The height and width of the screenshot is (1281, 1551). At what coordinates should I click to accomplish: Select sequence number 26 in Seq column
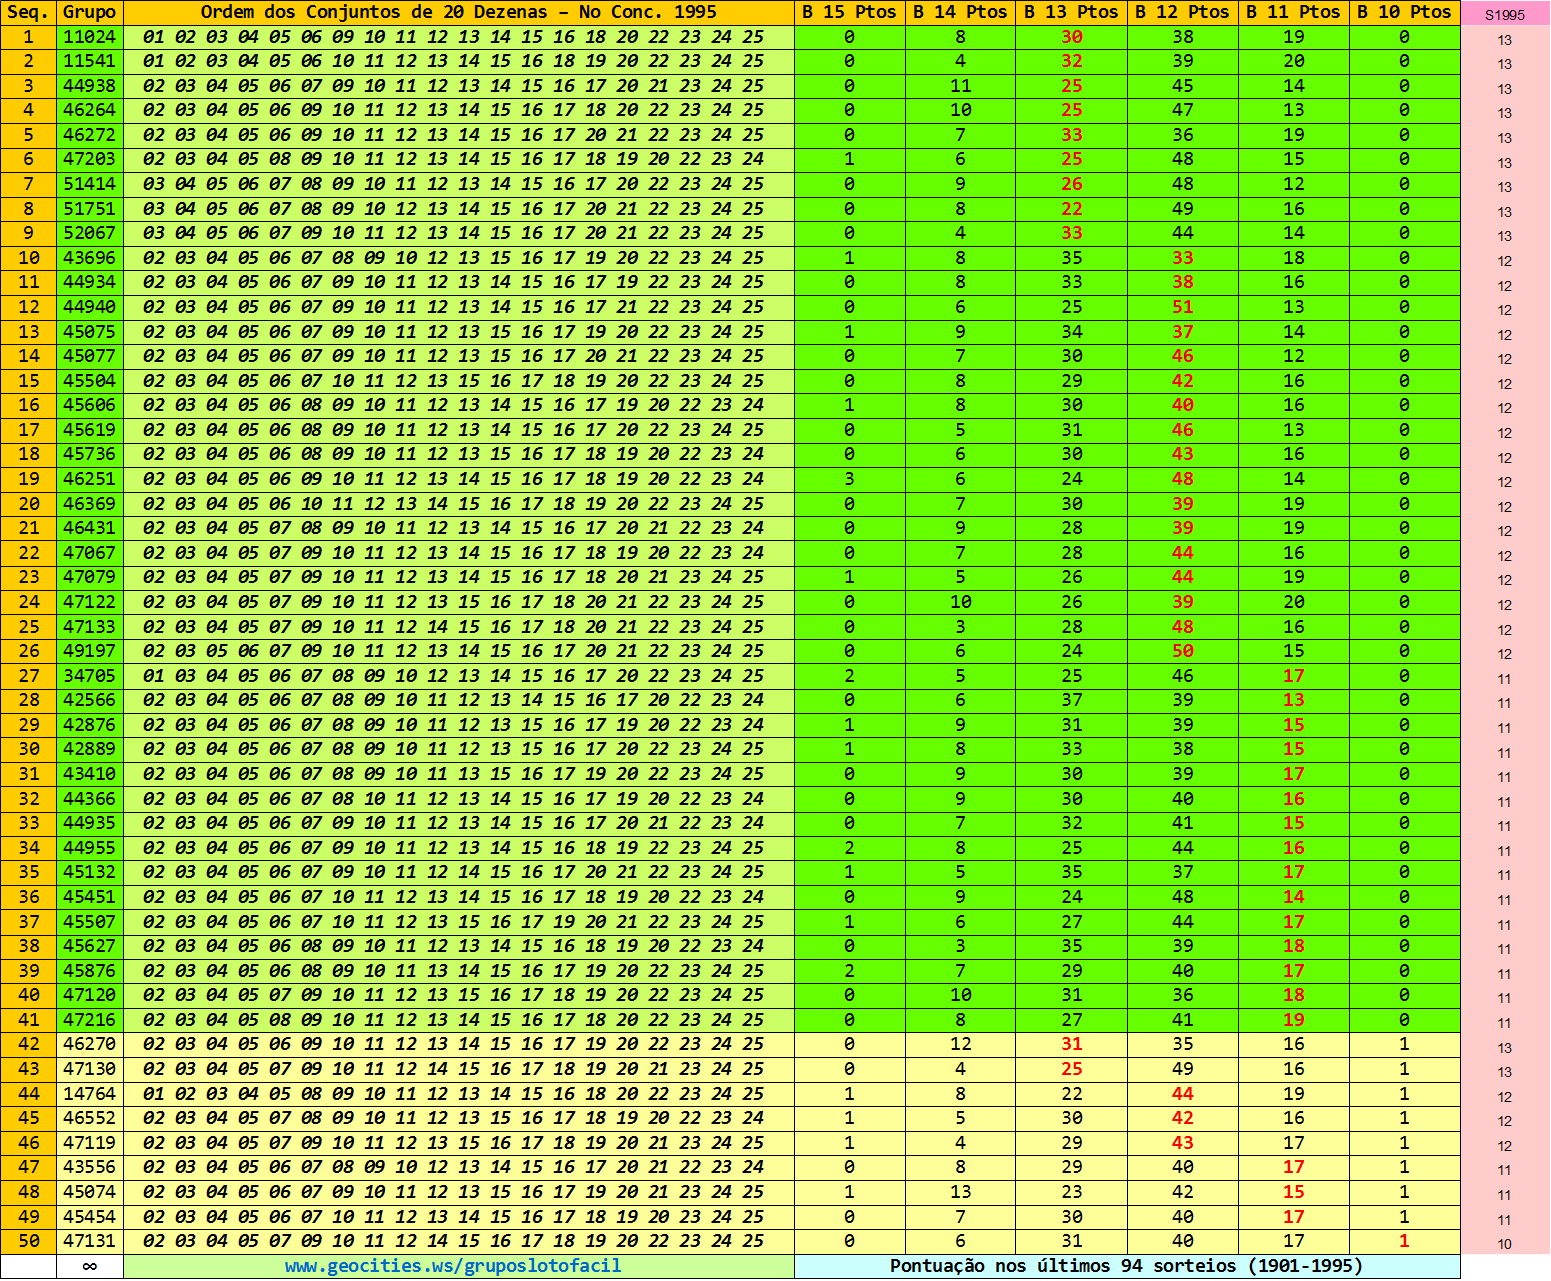pos(27,651)
